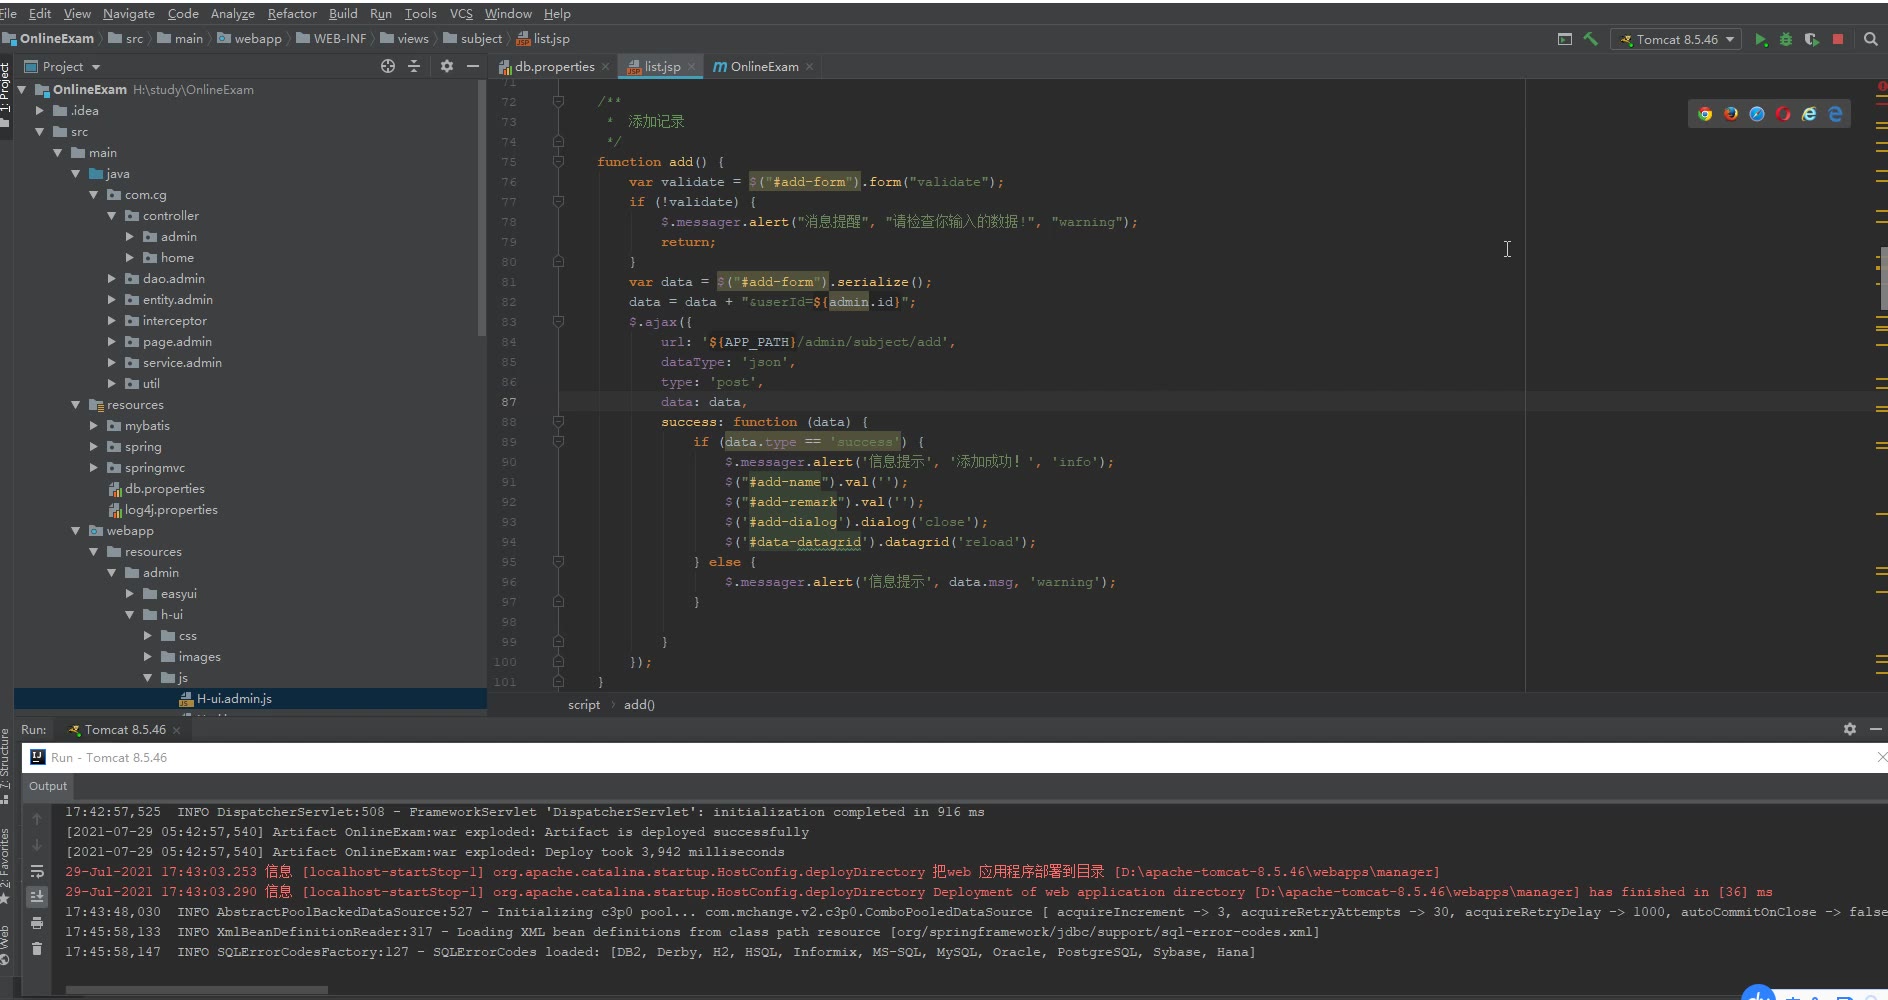
Task: Click the WEB-INF breadcrumb in navigation bar
Action: click(339, 39)
